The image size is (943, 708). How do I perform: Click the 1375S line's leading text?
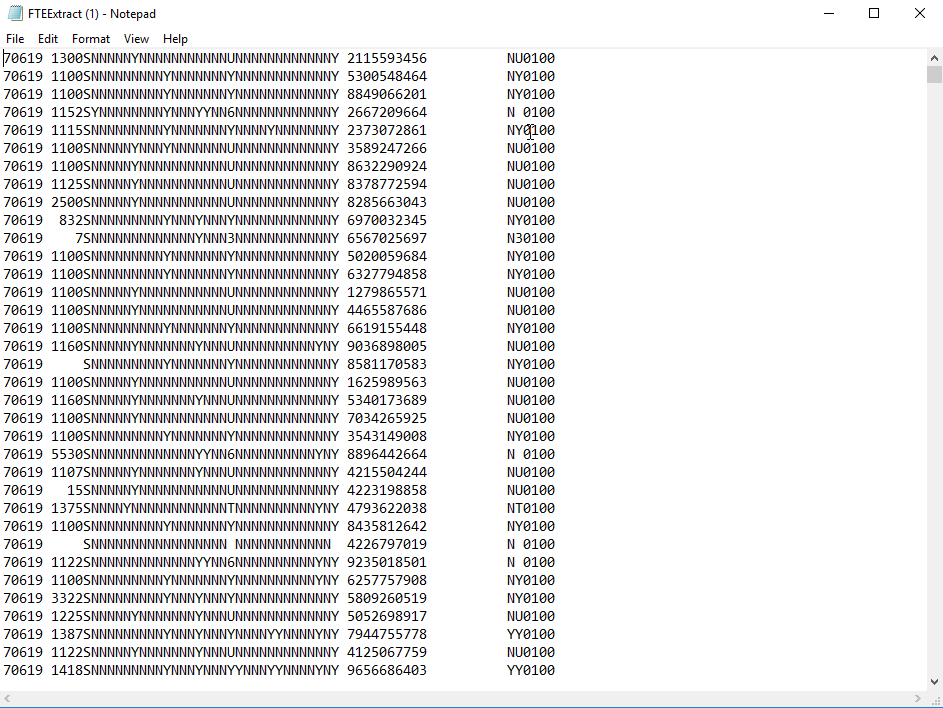tap(171, 508)
